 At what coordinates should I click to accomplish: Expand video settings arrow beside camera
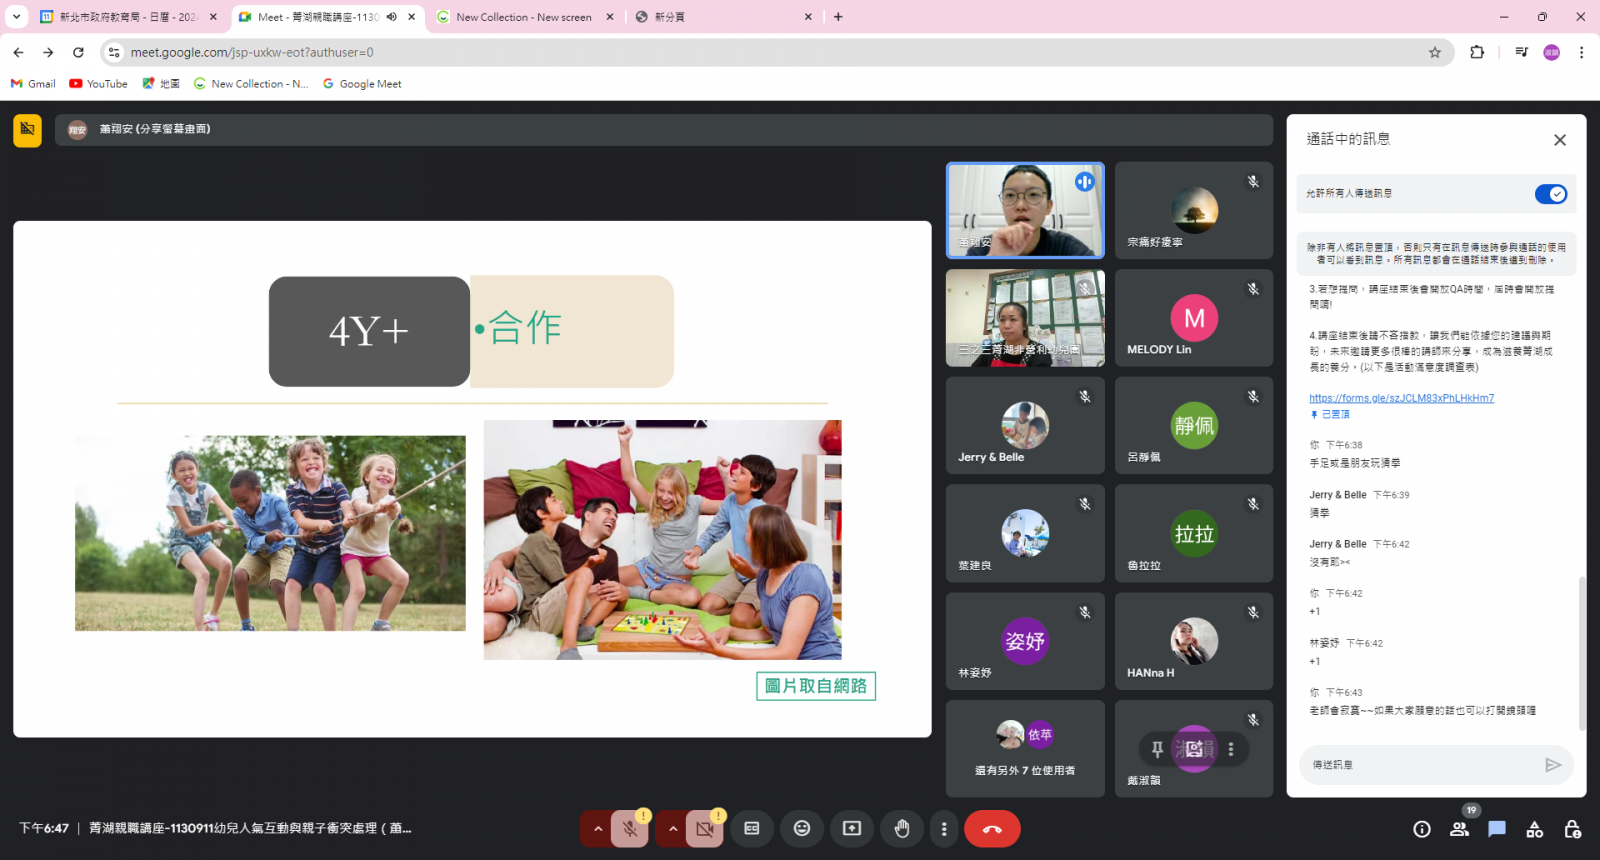coord(673,828)
